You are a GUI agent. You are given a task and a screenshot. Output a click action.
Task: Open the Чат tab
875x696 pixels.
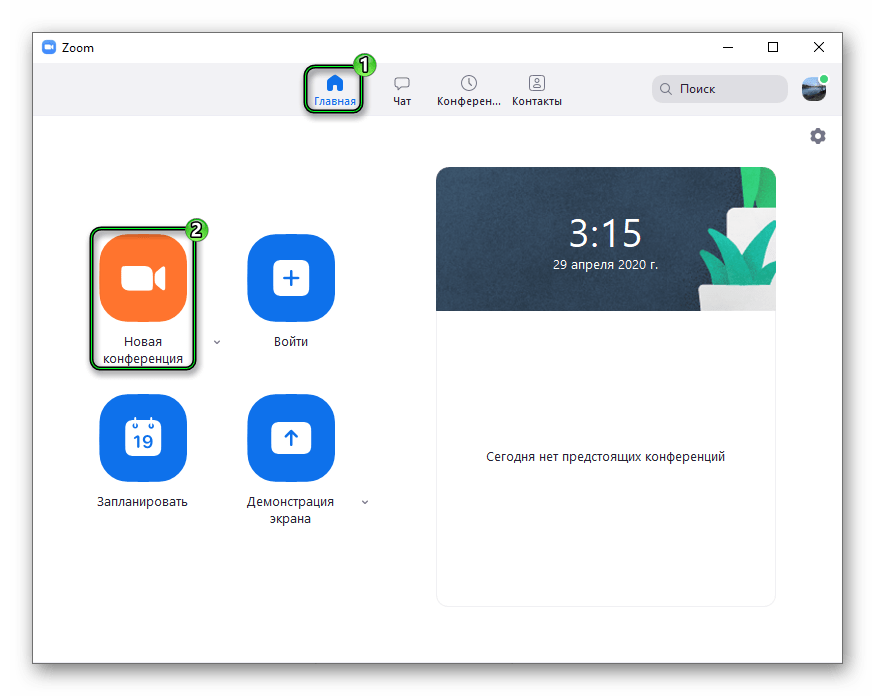pos(402,90)
